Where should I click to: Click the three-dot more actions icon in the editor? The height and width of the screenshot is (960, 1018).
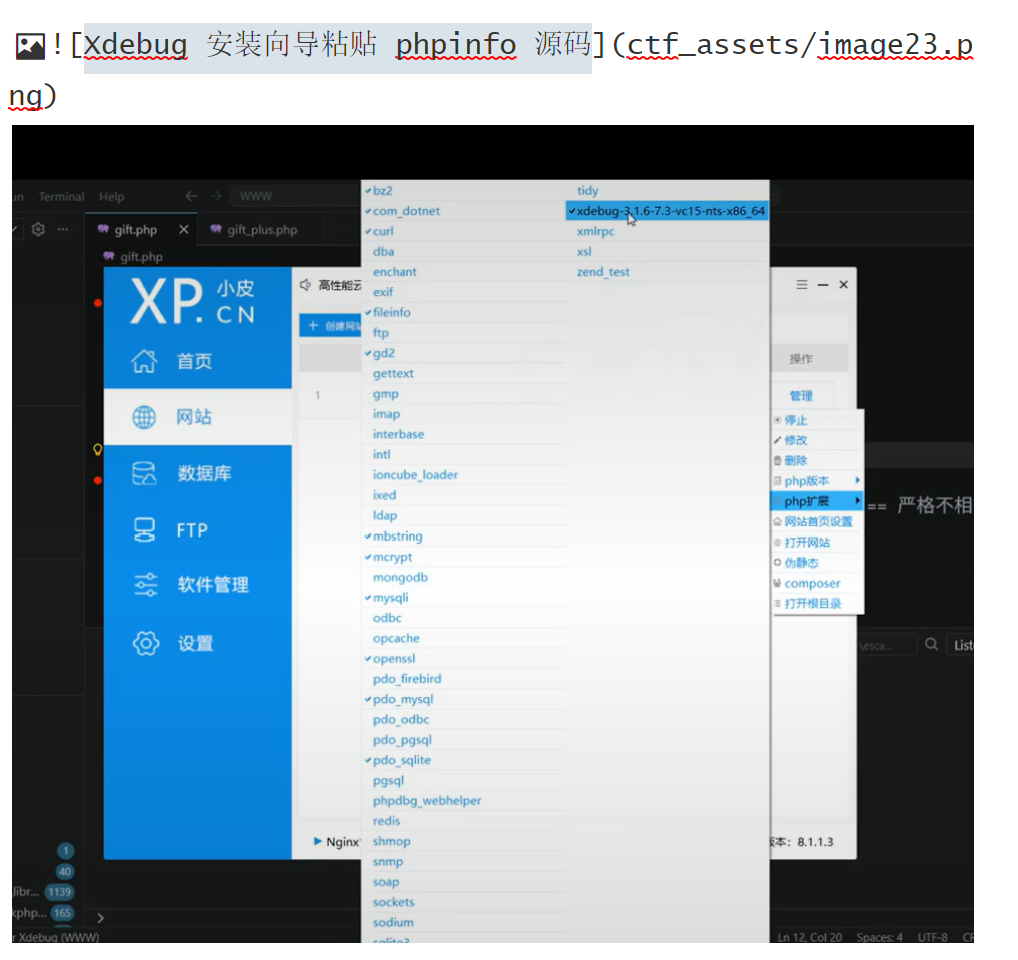click(x=62, y=229)
